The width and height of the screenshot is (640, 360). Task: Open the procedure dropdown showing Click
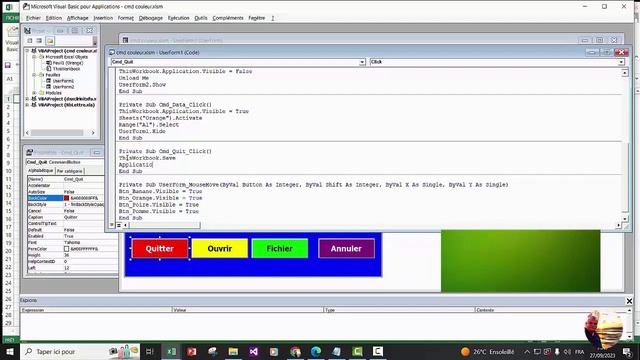[x=620, y=62]
